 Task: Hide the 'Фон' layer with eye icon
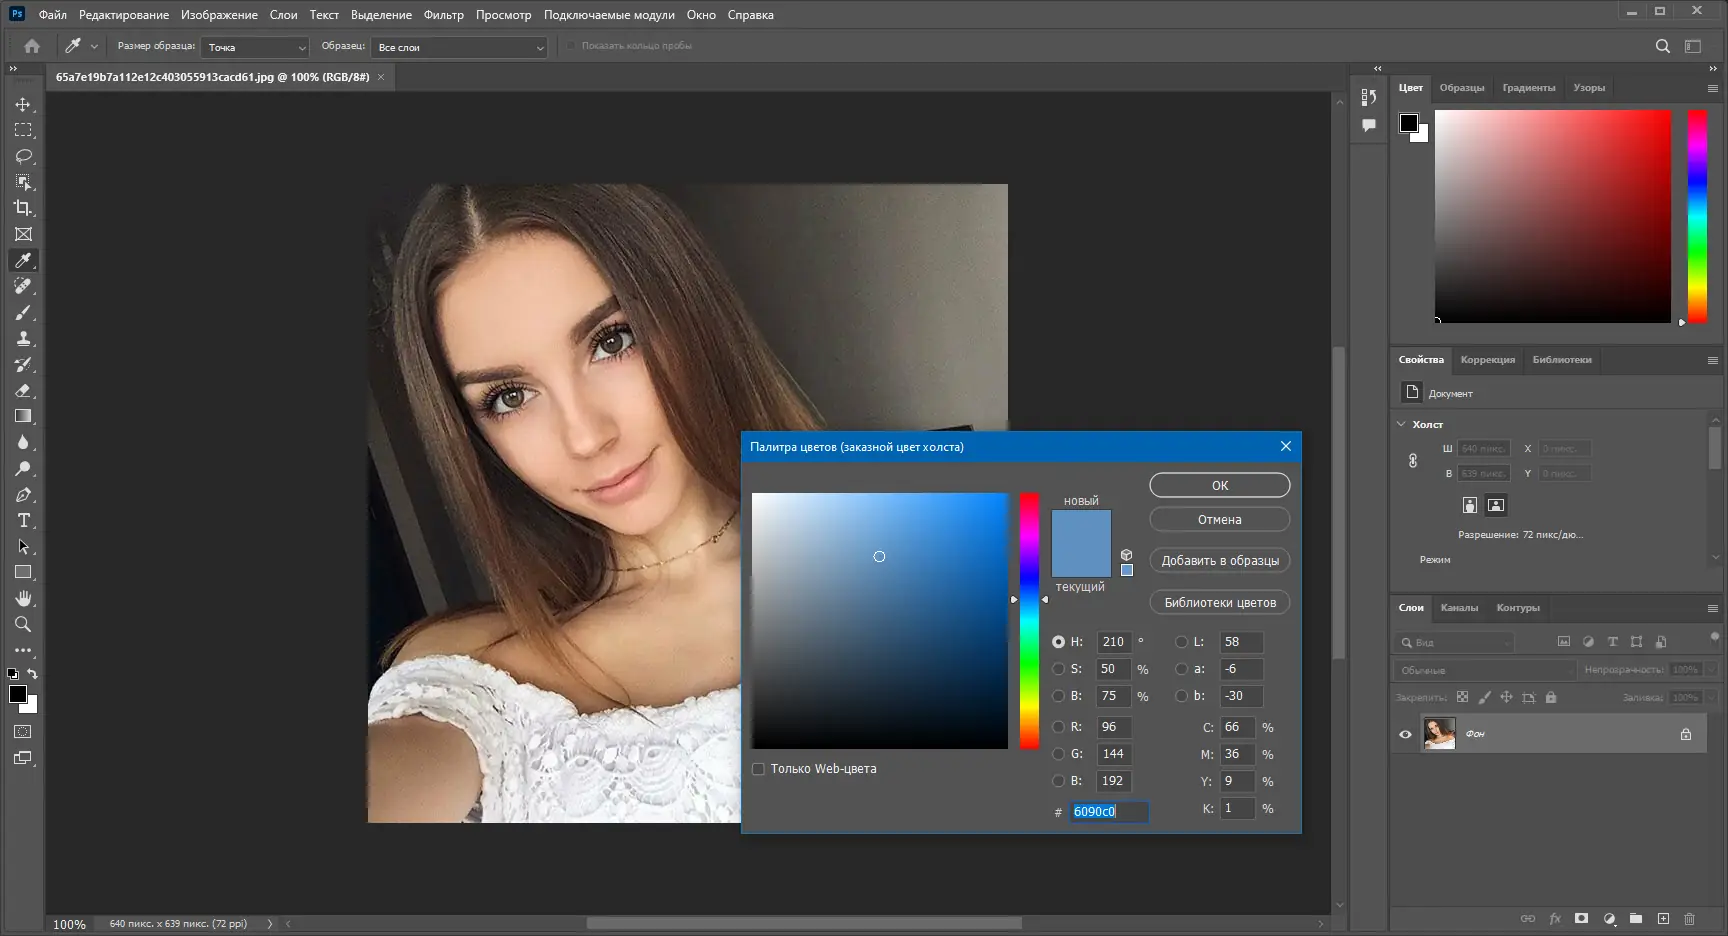click(1405, 734)
